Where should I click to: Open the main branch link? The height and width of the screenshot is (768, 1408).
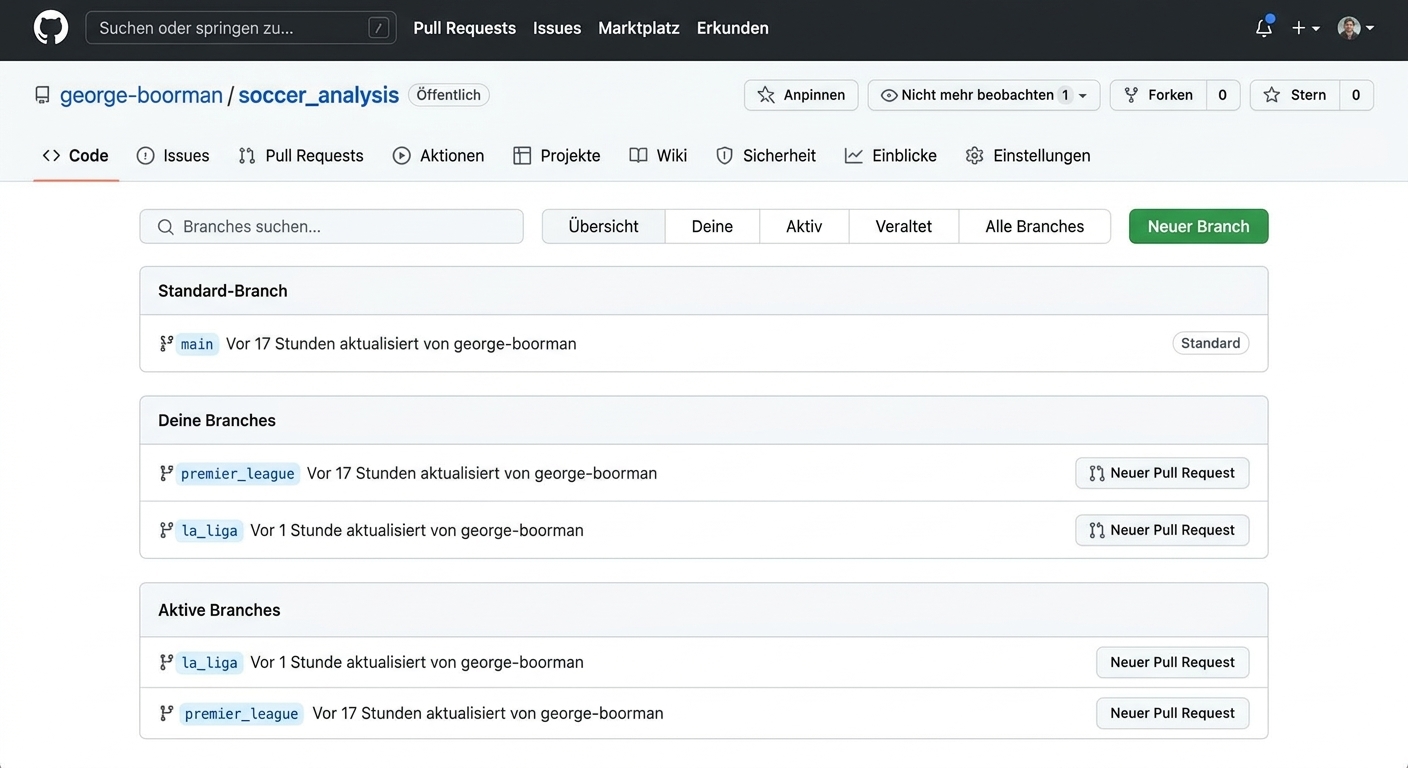[x=197, y=344]
